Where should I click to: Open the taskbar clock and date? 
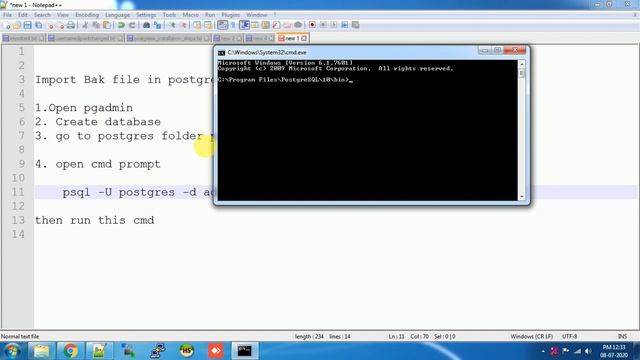point(613,351)
